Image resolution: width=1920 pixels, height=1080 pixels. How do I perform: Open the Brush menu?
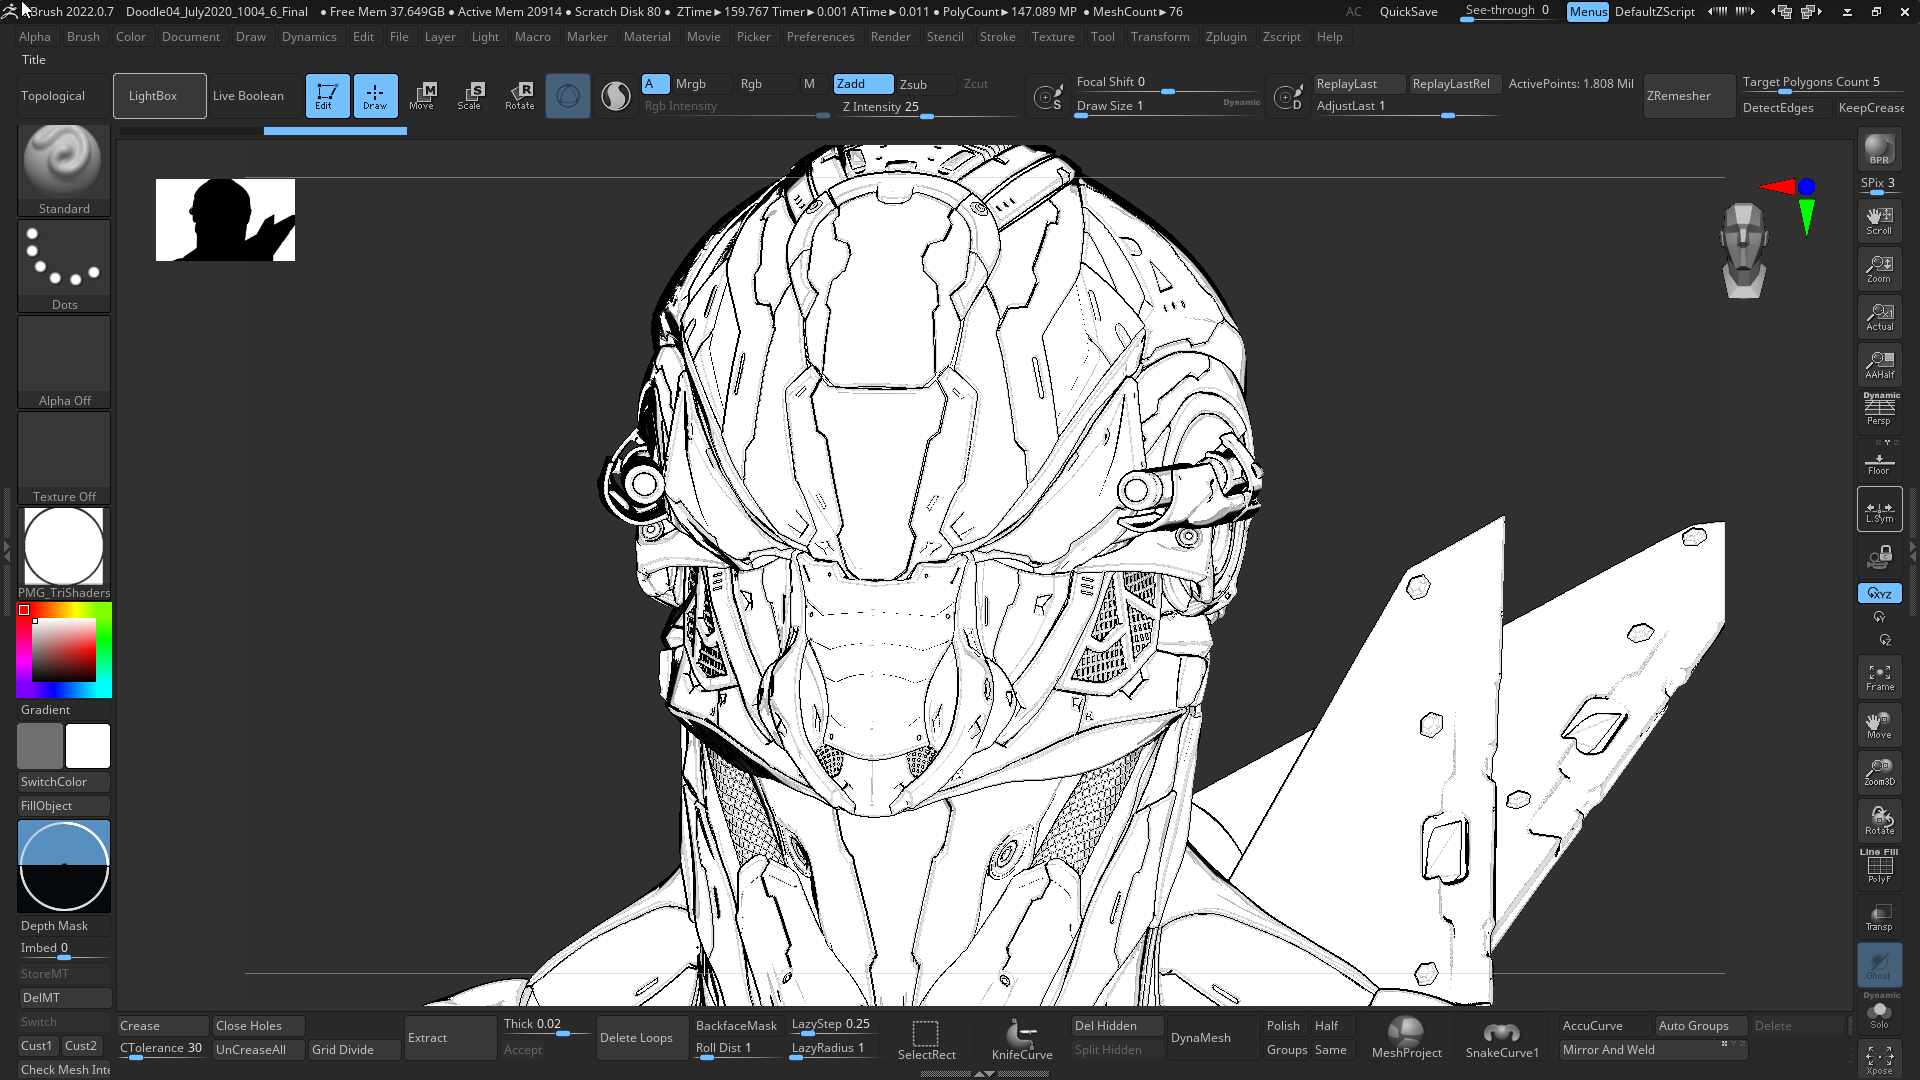click(x=83, y=37)
